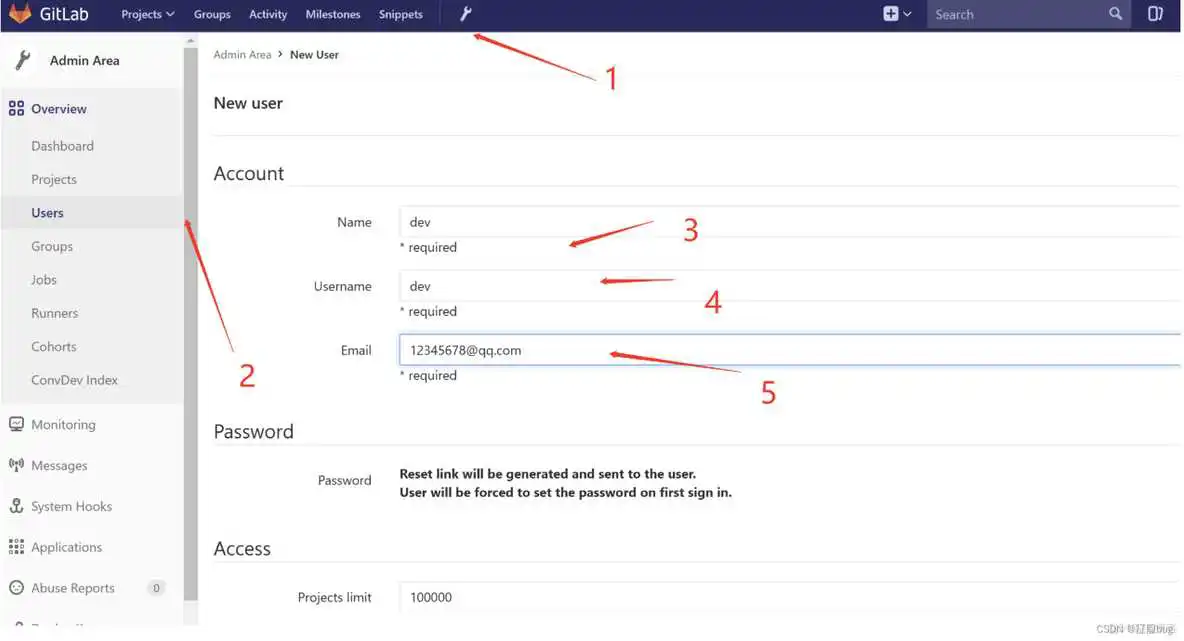Expand the dropdown arrow beside plus icon
This screenshot has height=641, width=1184.
click(x=907, y=14)
